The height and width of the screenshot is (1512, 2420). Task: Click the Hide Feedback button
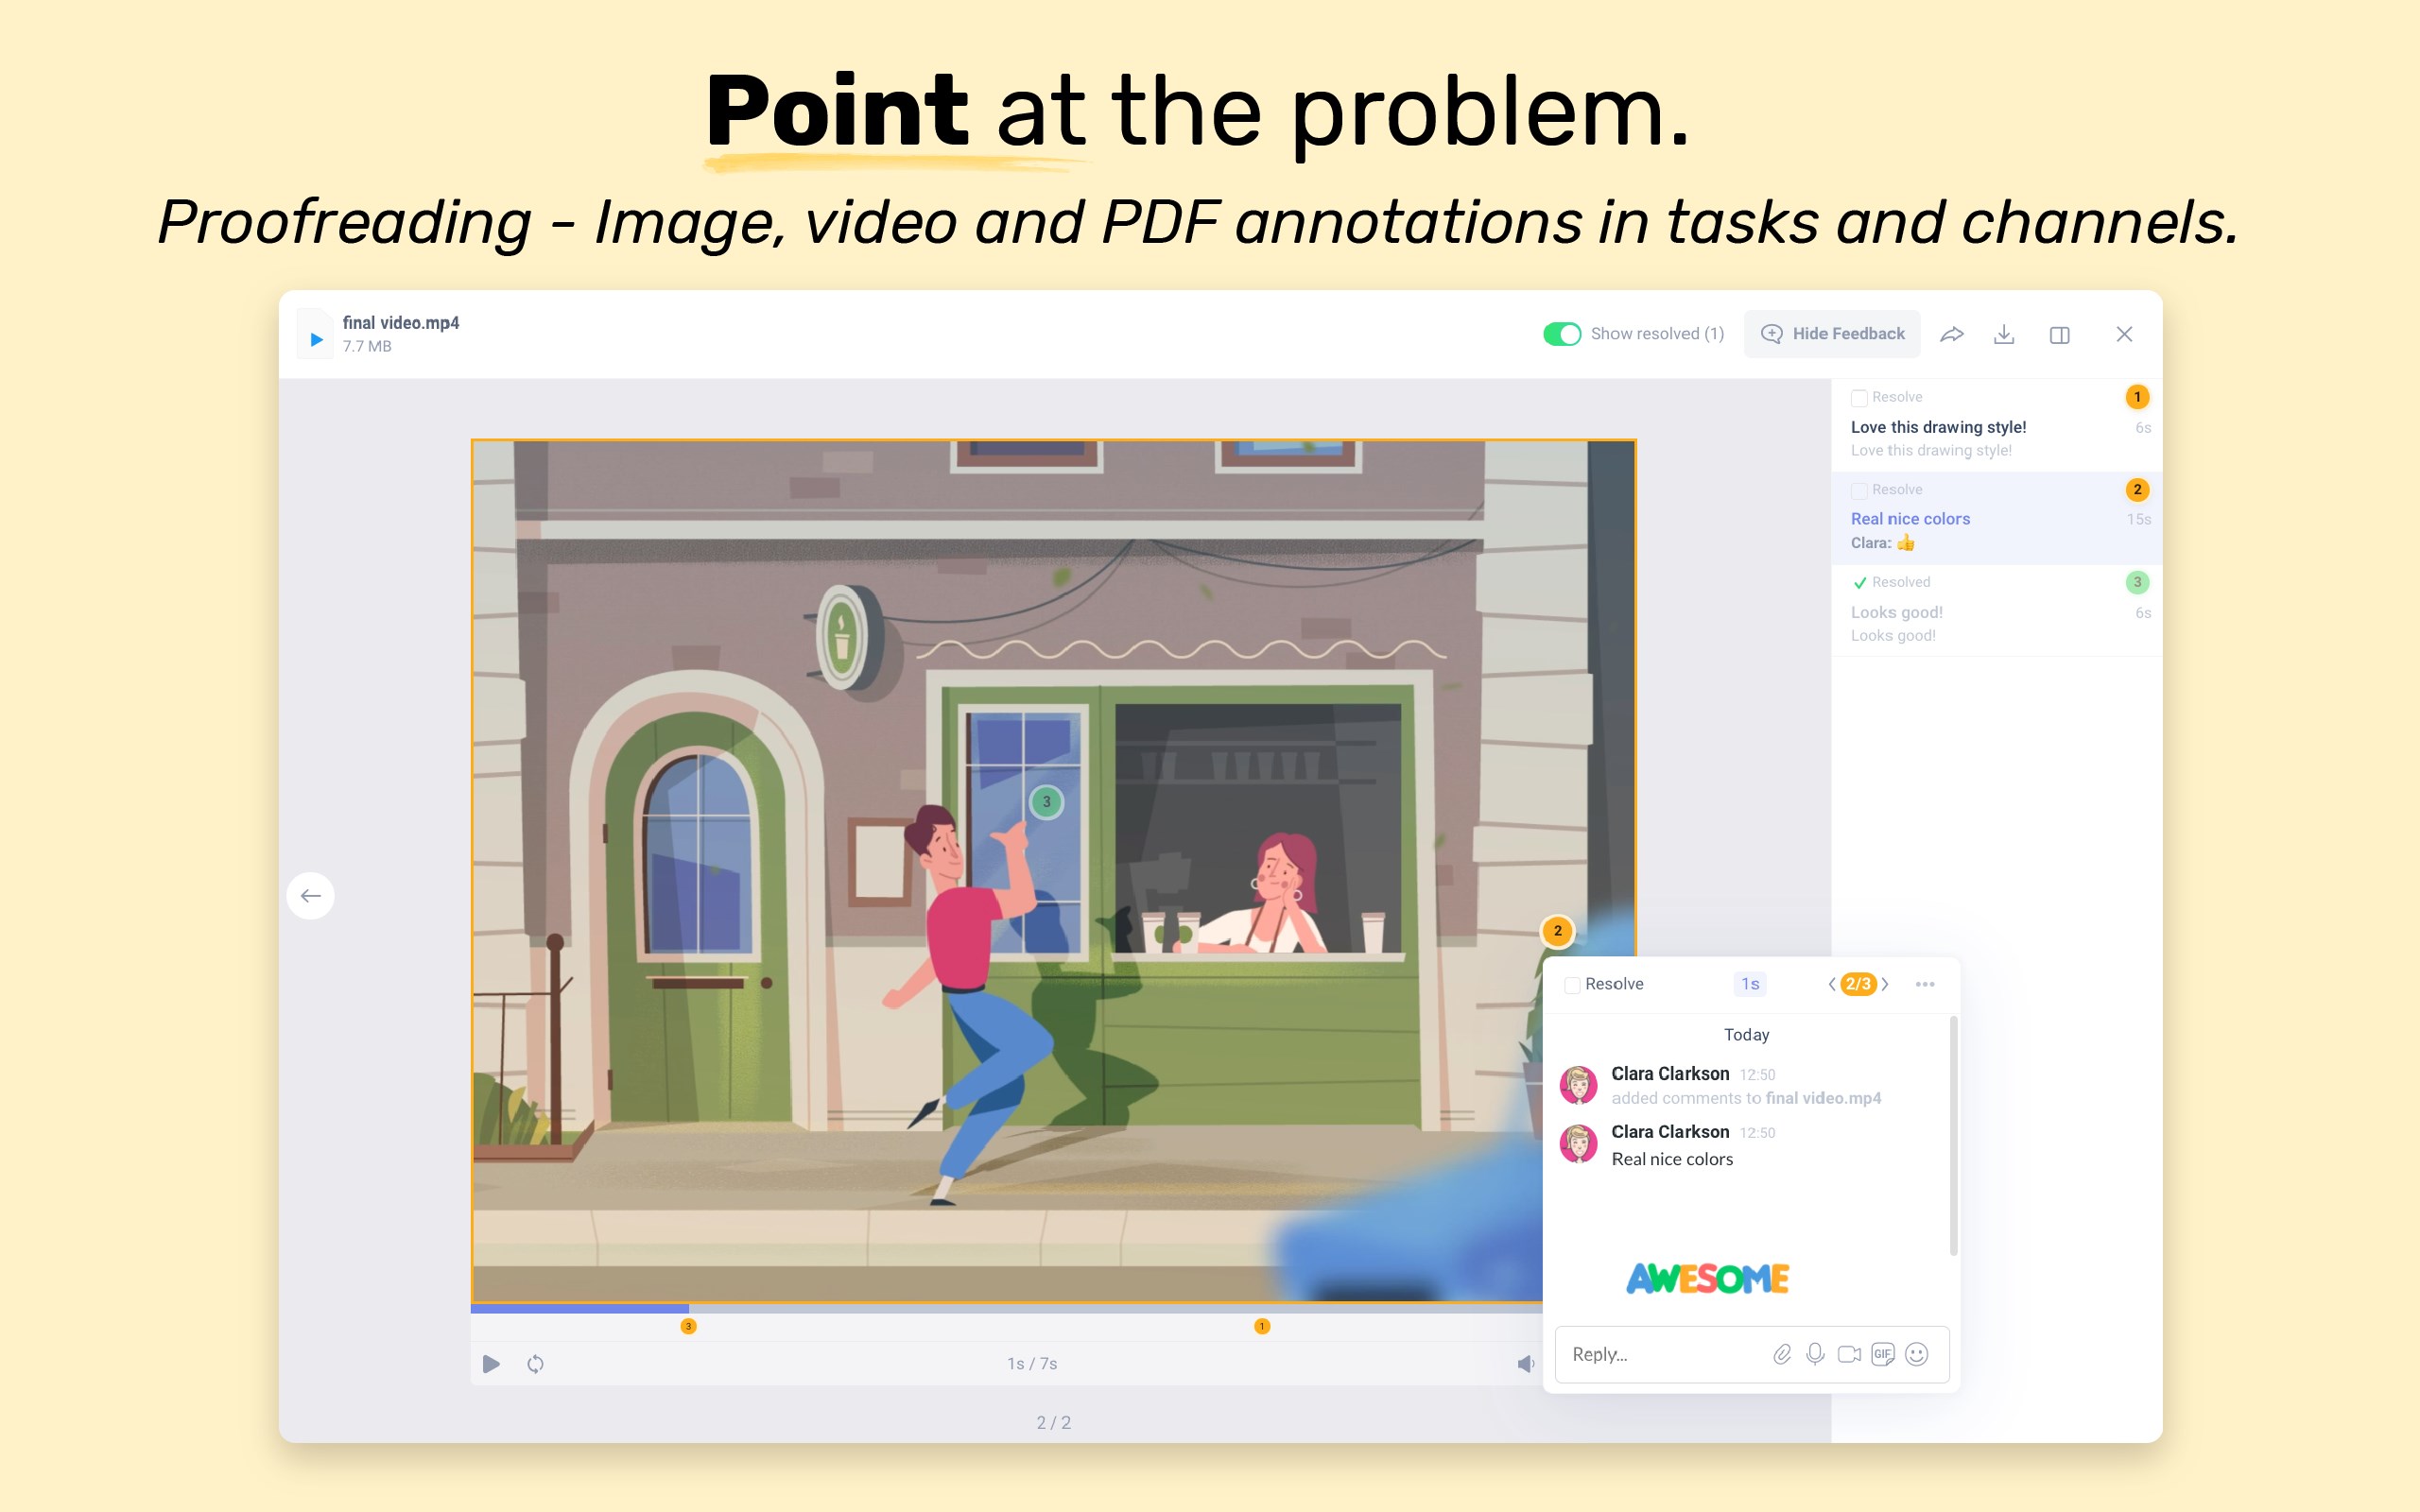[x=1832, y=334]
